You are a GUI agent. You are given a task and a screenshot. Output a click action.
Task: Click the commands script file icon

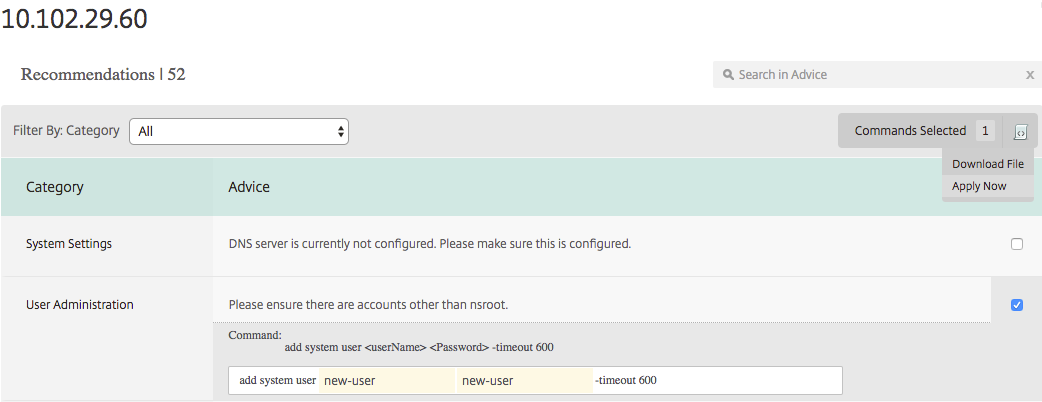1020,132
